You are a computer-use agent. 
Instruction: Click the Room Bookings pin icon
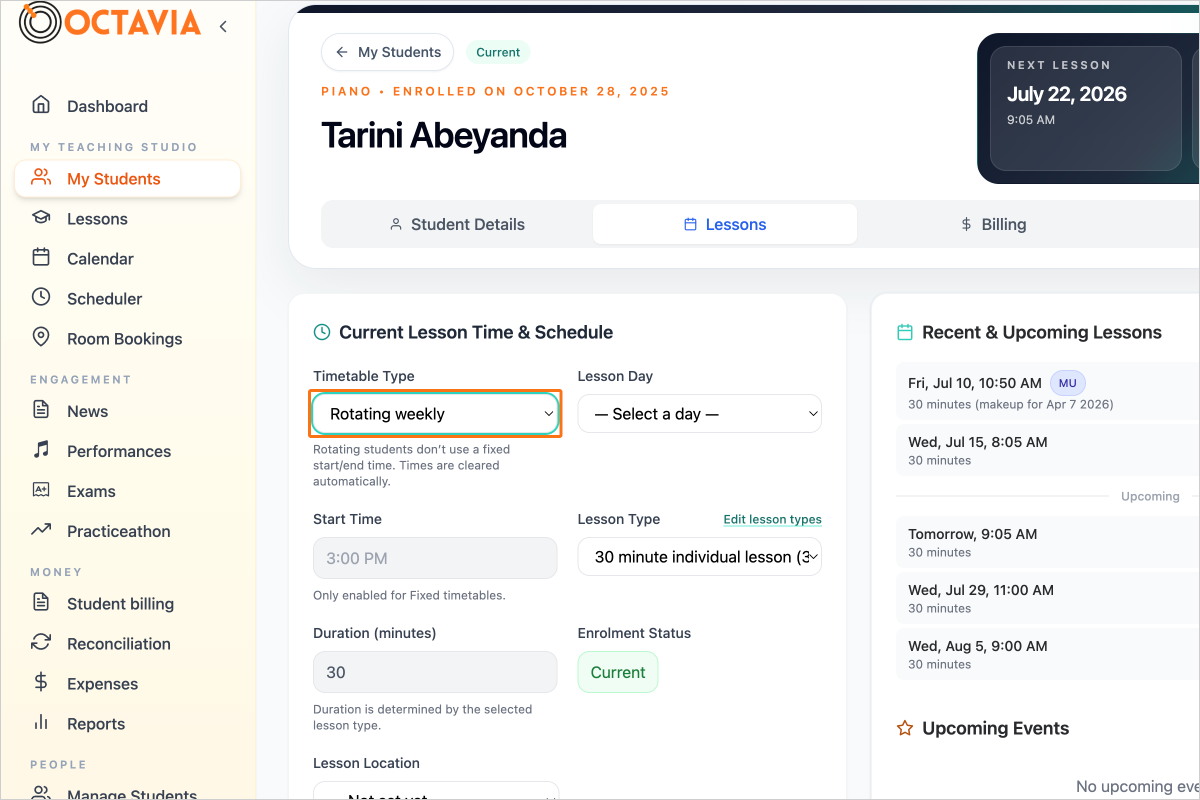click(41, 338)
